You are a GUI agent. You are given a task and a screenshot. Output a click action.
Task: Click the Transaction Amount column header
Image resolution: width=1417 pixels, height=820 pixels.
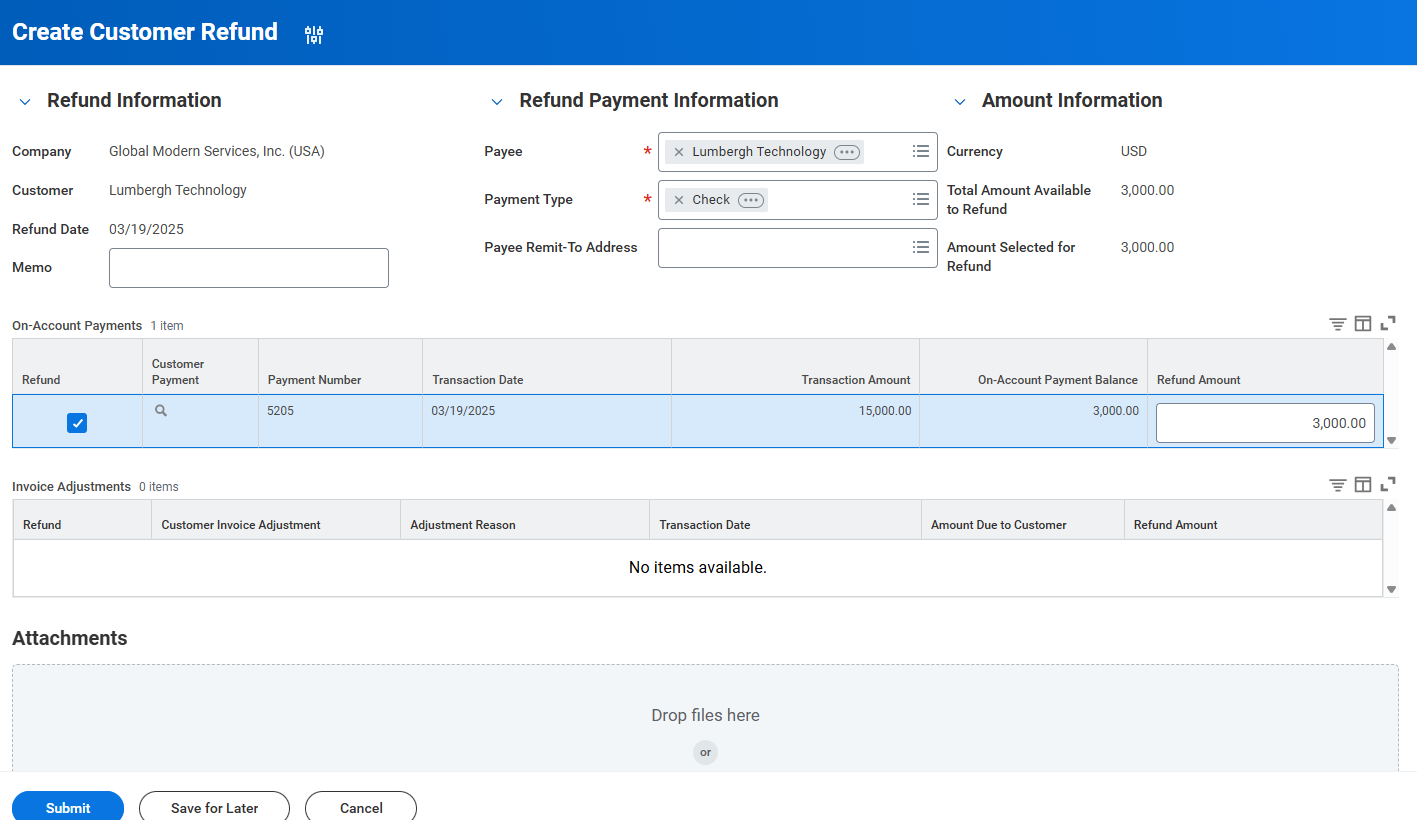(x=795, y=367)
